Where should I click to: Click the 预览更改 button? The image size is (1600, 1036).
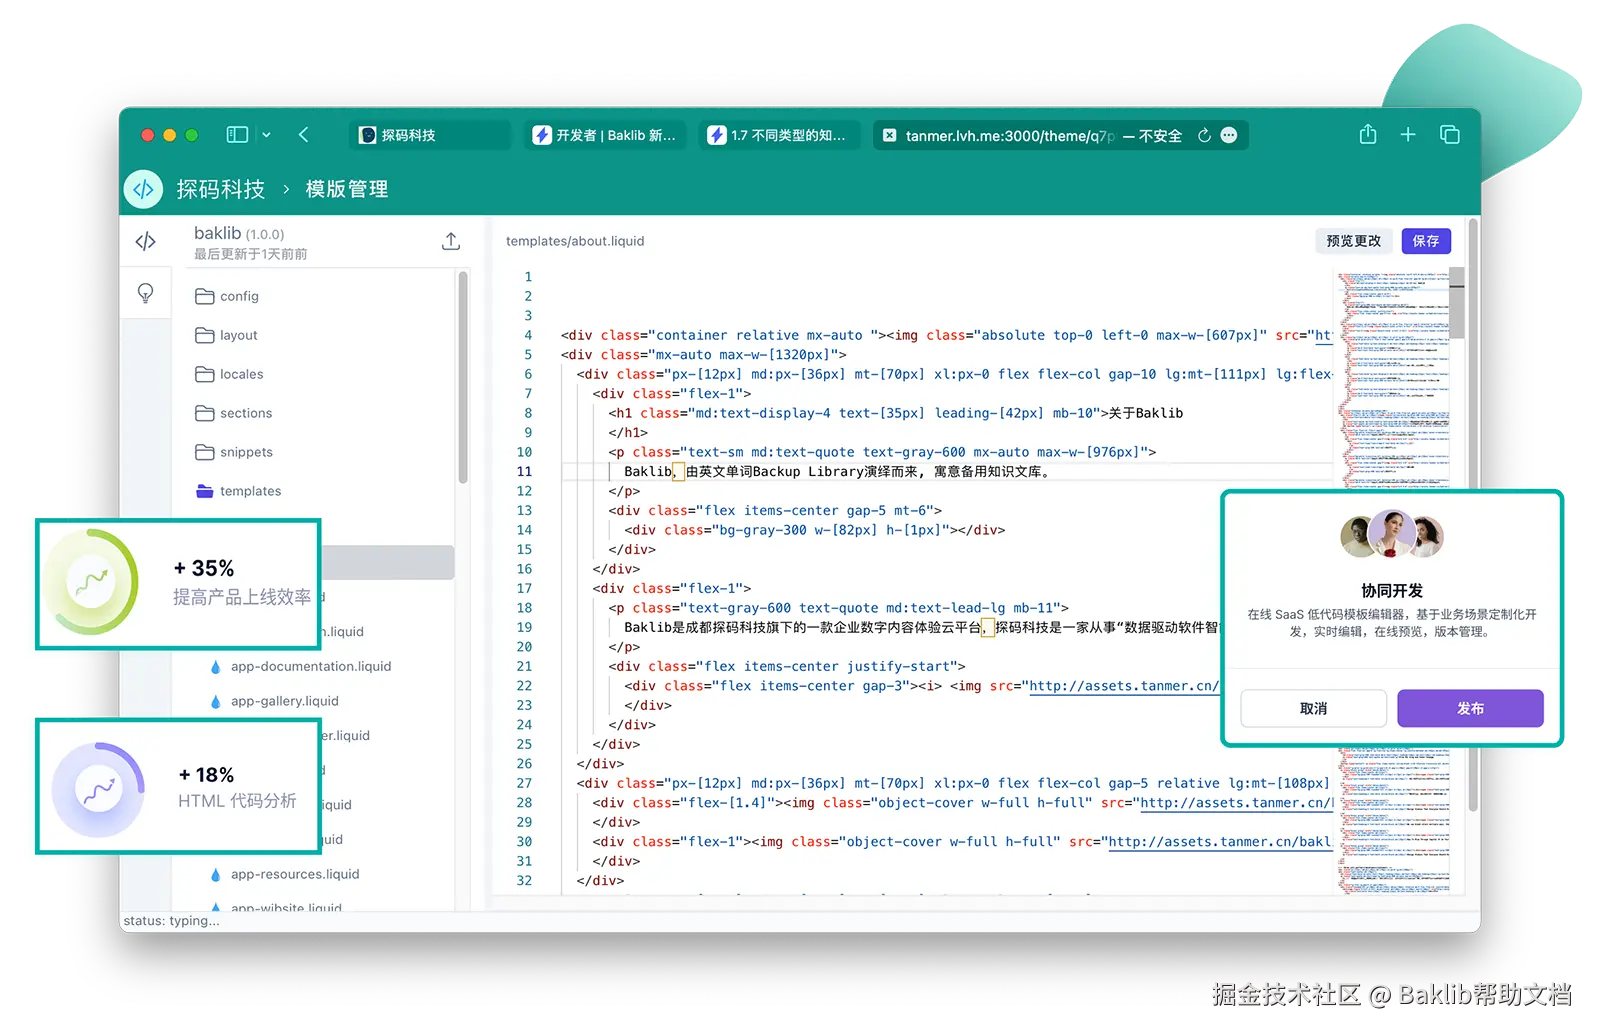(1353, 241)
